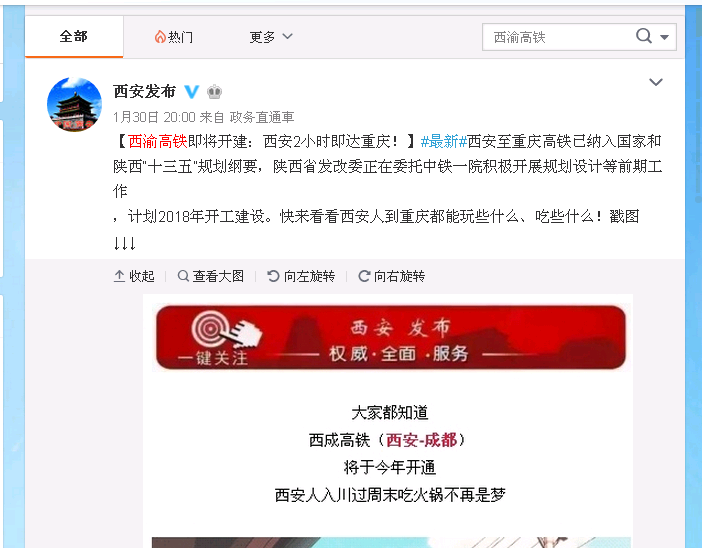This screenshot has width=702, height=548.
Task: Click the crown membership icon
Action: pyautogui.click(x=214, y=92)
